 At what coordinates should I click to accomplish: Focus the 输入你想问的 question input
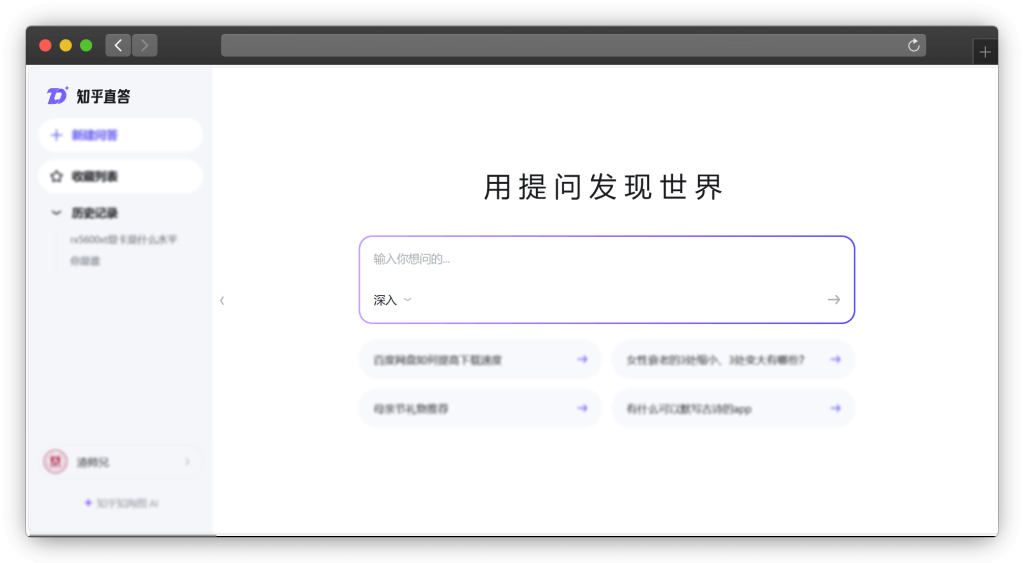click(x=607, y=259)
